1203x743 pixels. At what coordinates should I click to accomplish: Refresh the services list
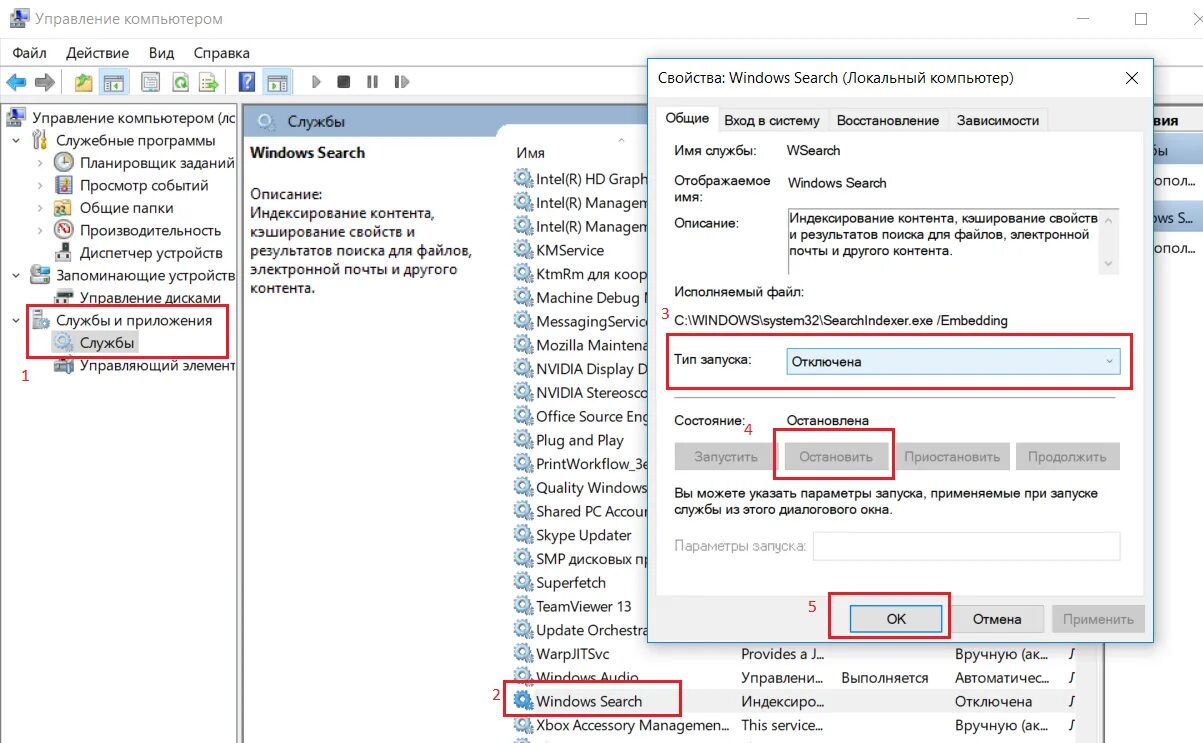(x=181, y=81)
